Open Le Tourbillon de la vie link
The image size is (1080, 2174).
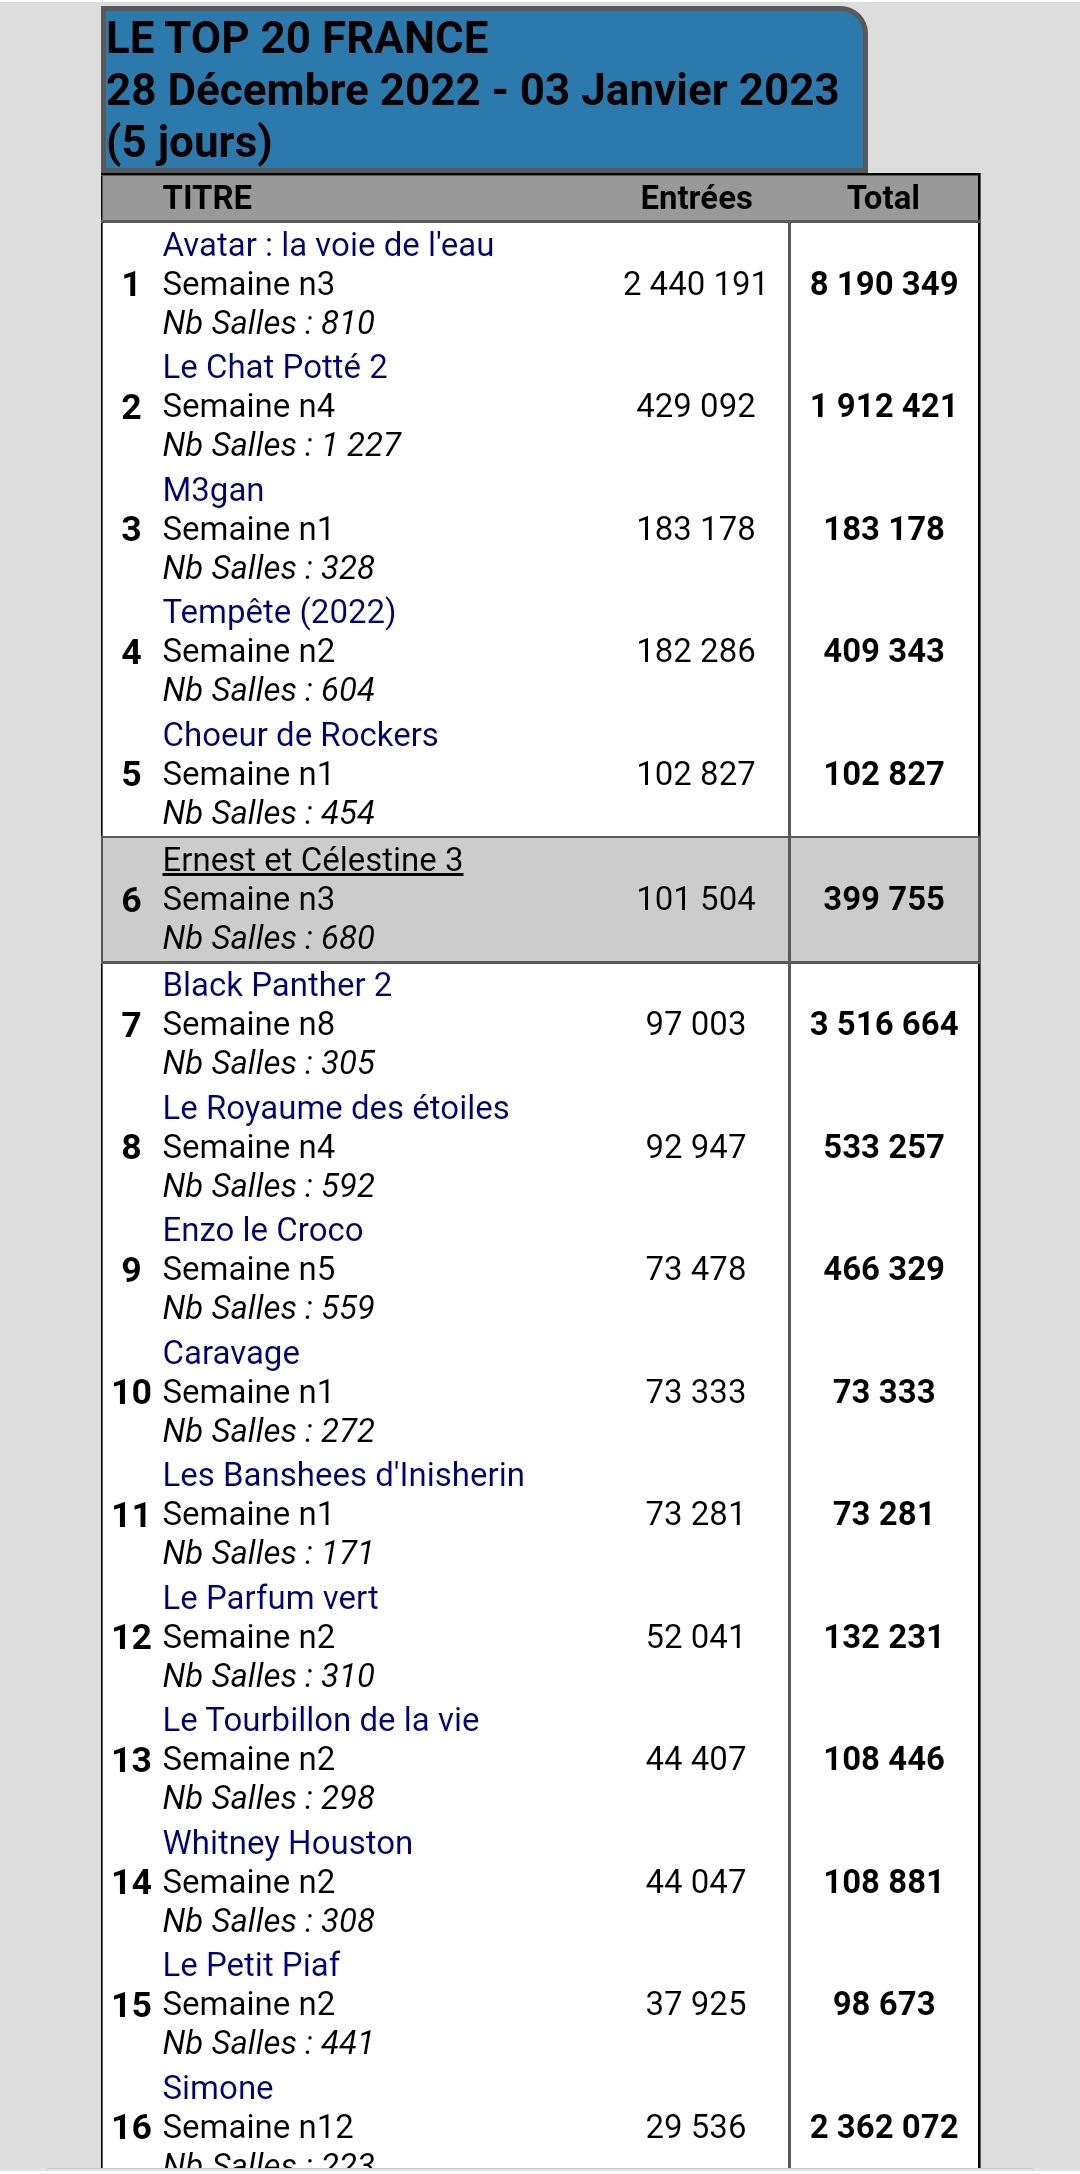click(x=320, y=1720)
